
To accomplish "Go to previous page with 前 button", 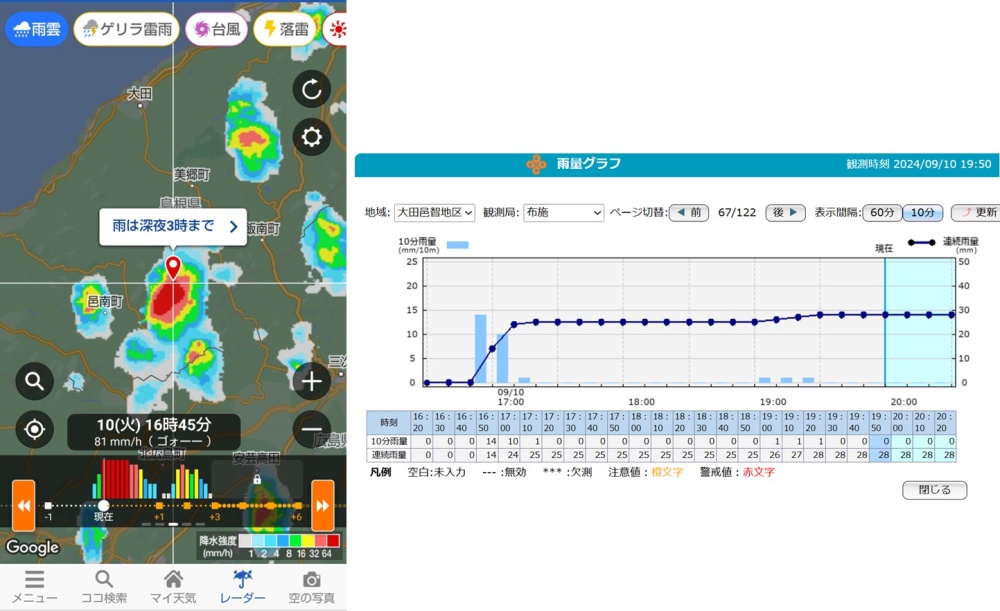I will (x=689, y=212).
